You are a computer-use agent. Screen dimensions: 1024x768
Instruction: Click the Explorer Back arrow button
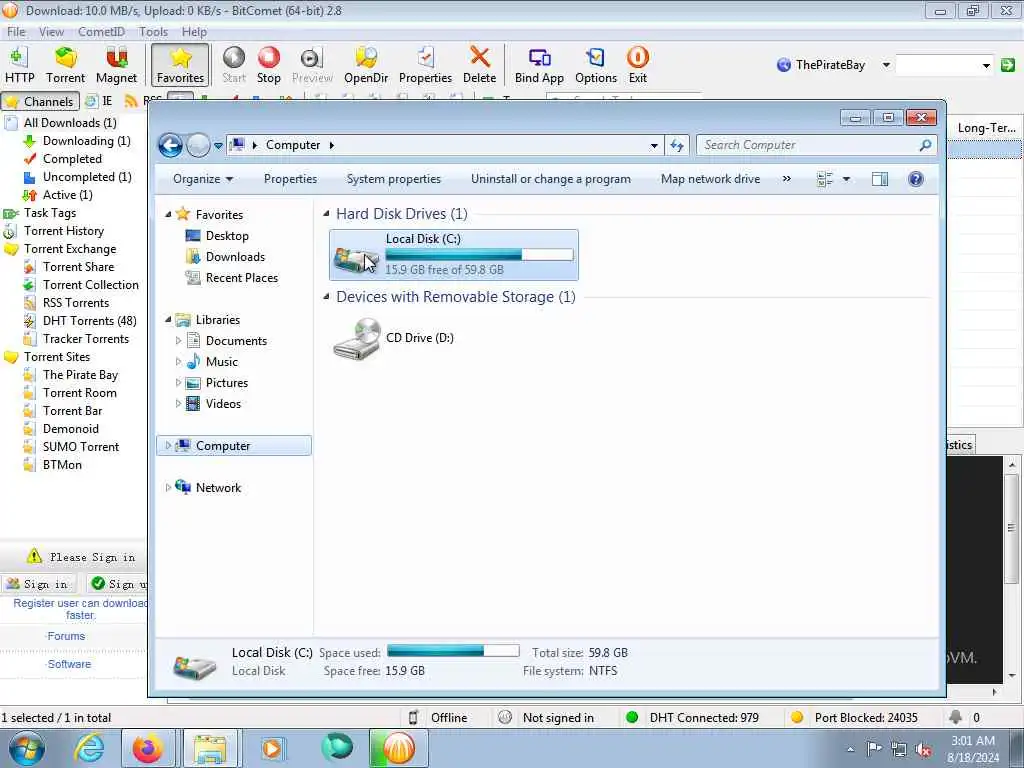pos(170,145)
